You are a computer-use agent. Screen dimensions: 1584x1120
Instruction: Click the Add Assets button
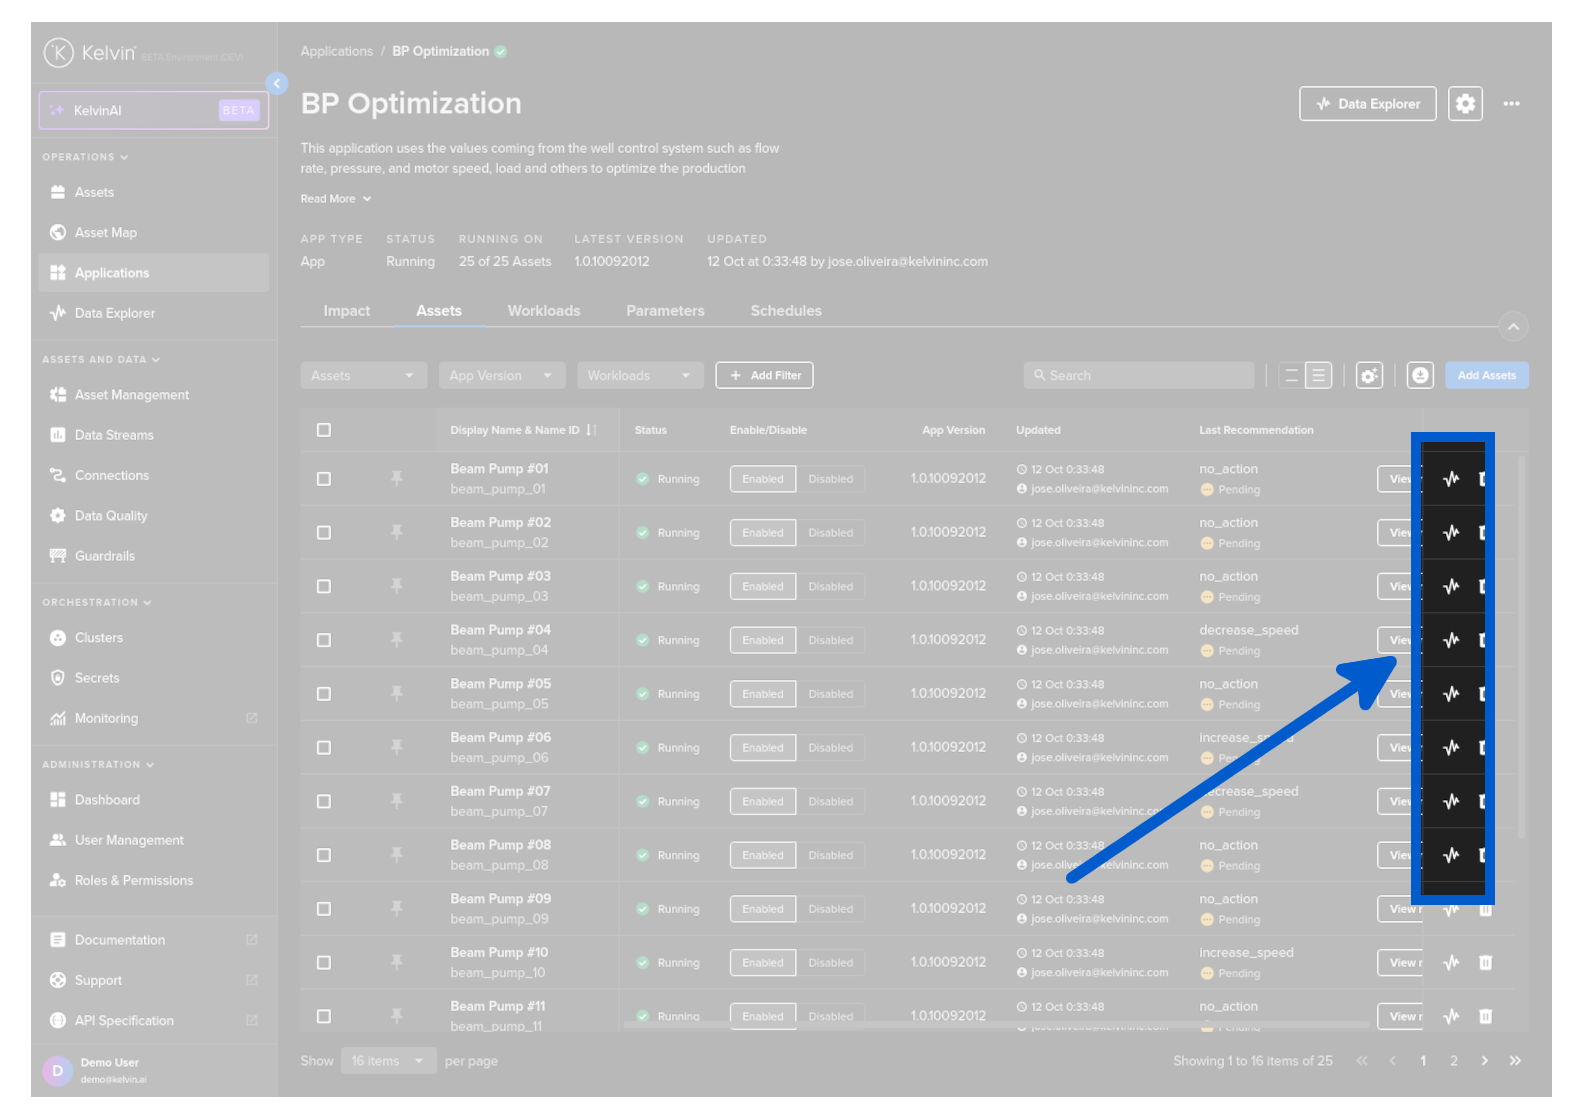1486,376
